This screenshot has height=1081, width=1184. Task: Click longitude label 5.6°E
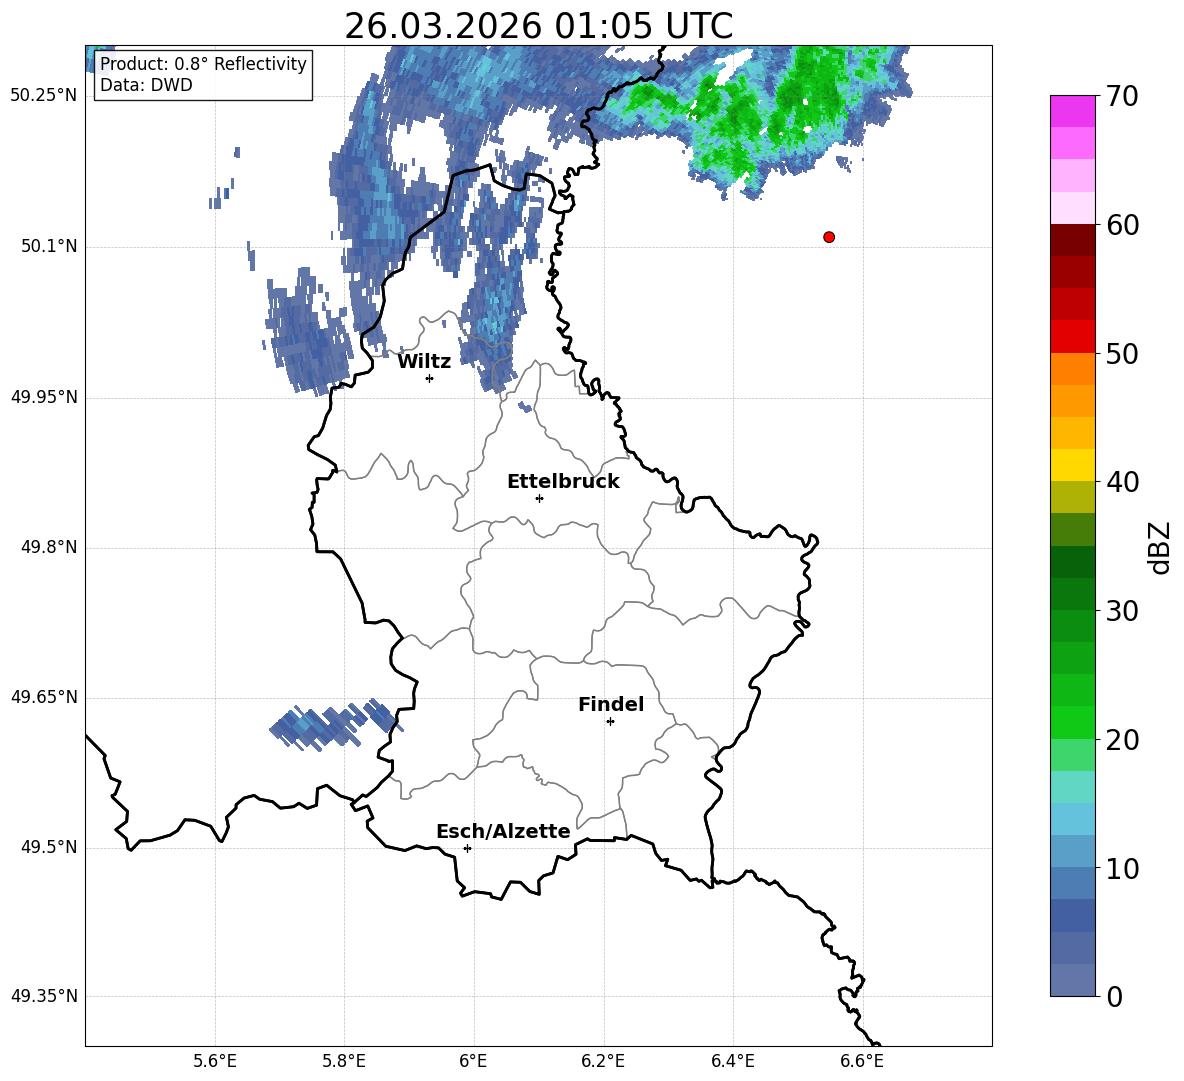pyautogui.click(x=215, y=1061)
